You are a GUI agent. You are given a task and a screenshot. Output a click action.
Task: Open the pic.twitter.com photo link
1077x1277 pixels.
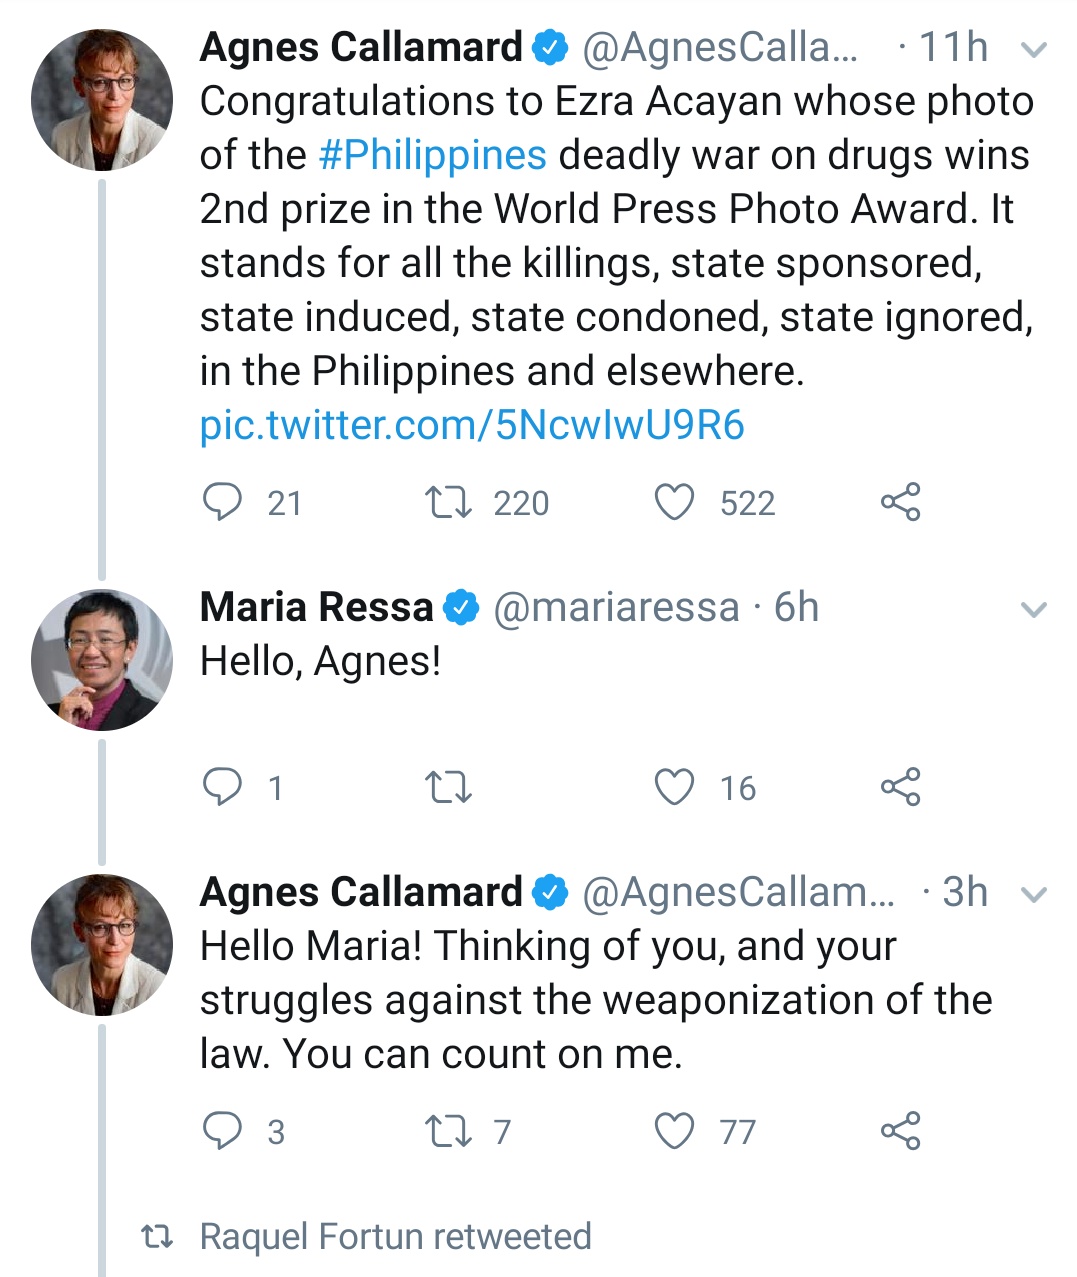point(472,426)
